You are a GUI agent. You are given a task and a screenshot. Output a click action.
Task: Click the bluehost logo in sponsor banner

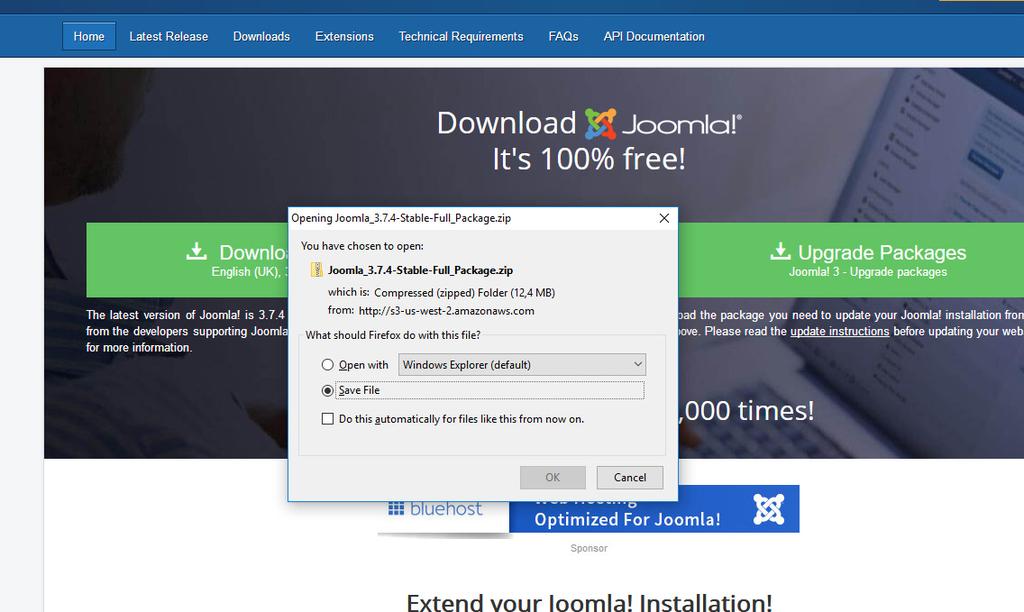pos(436,509)
